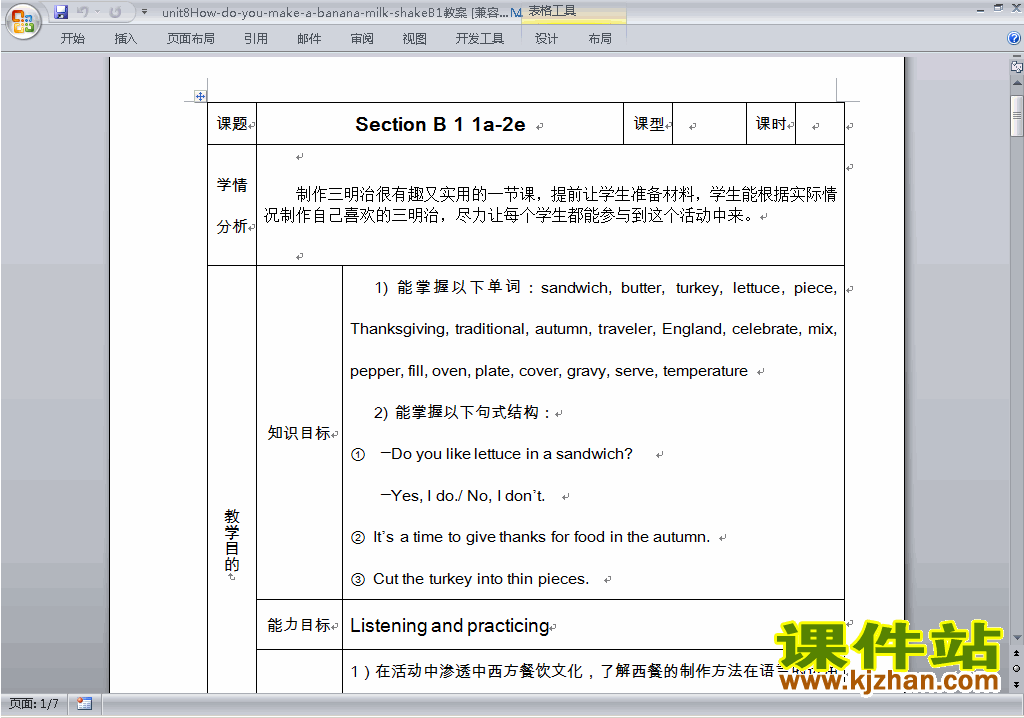Switch to the 页面布局 tab
Screen dimensions: 1024x718
[190, 39]
